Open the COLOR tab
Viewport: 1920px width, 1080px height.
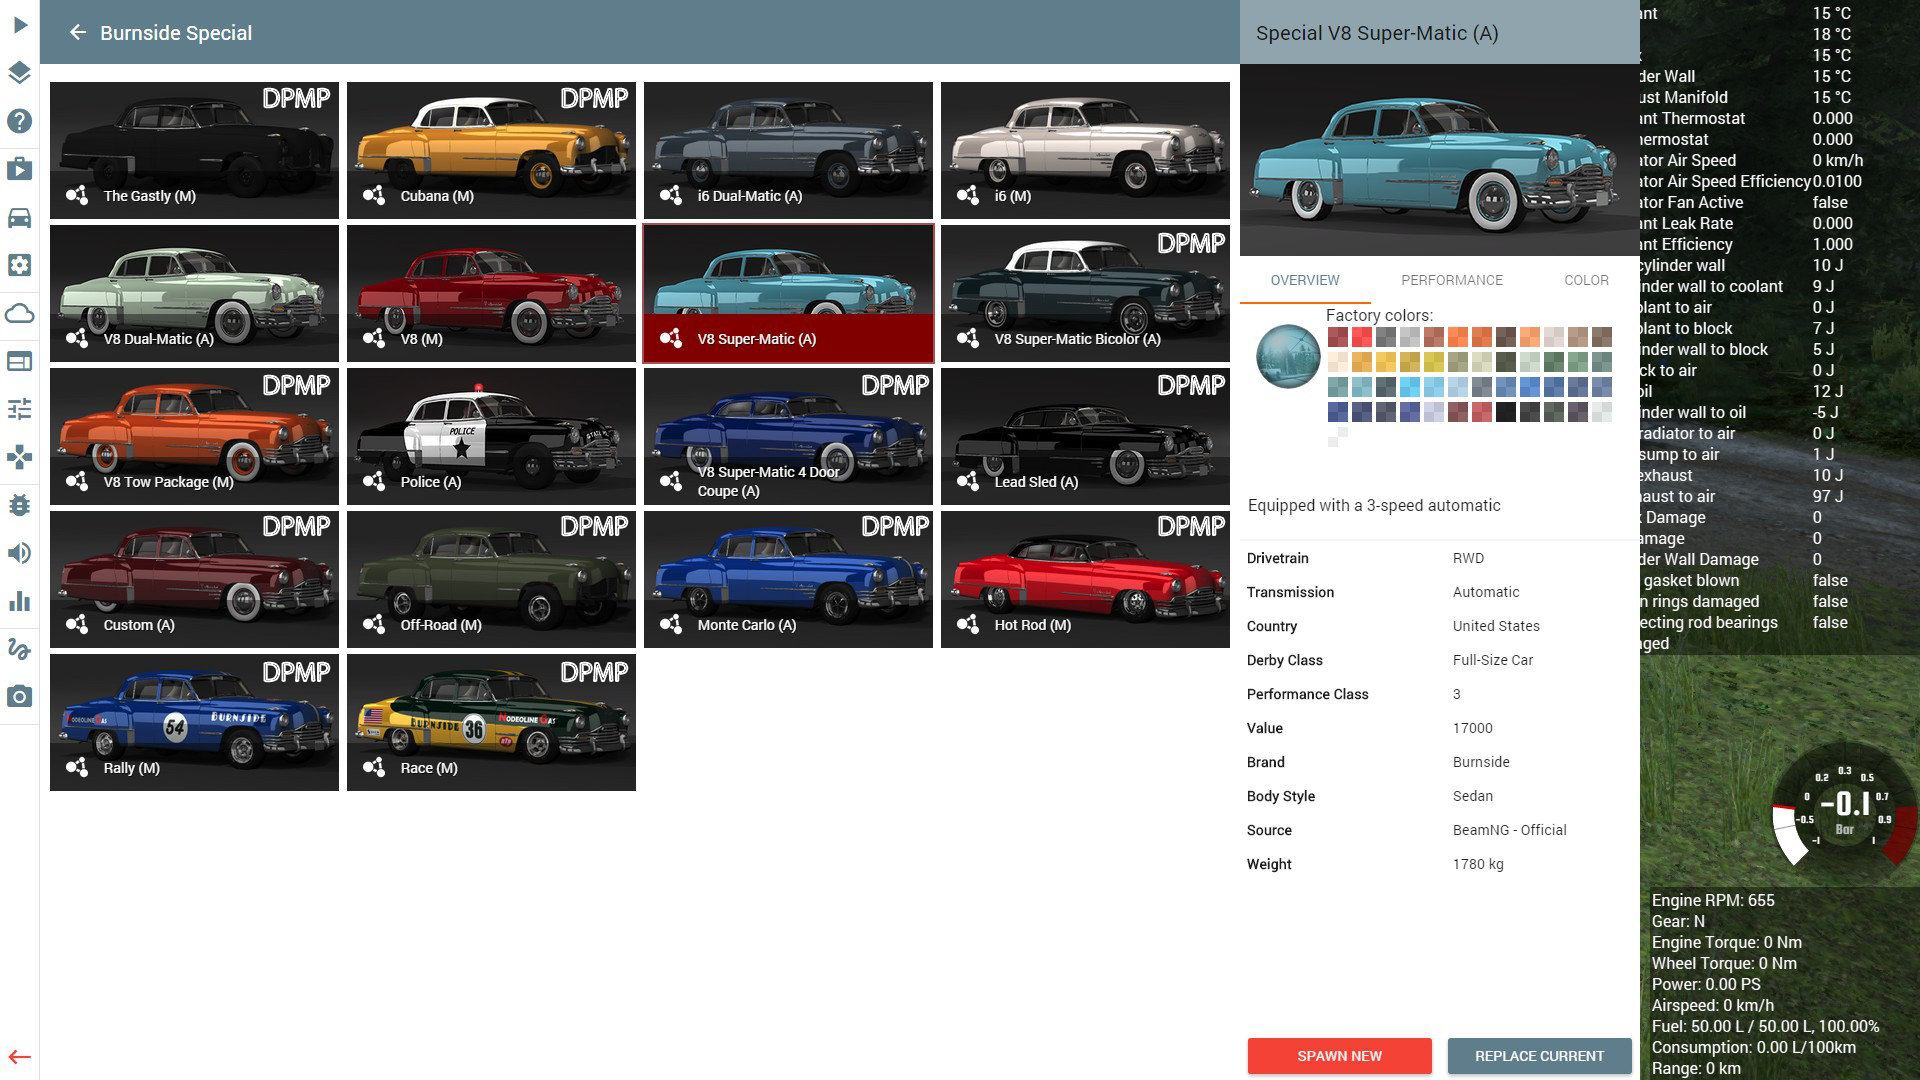[1586, 280]
